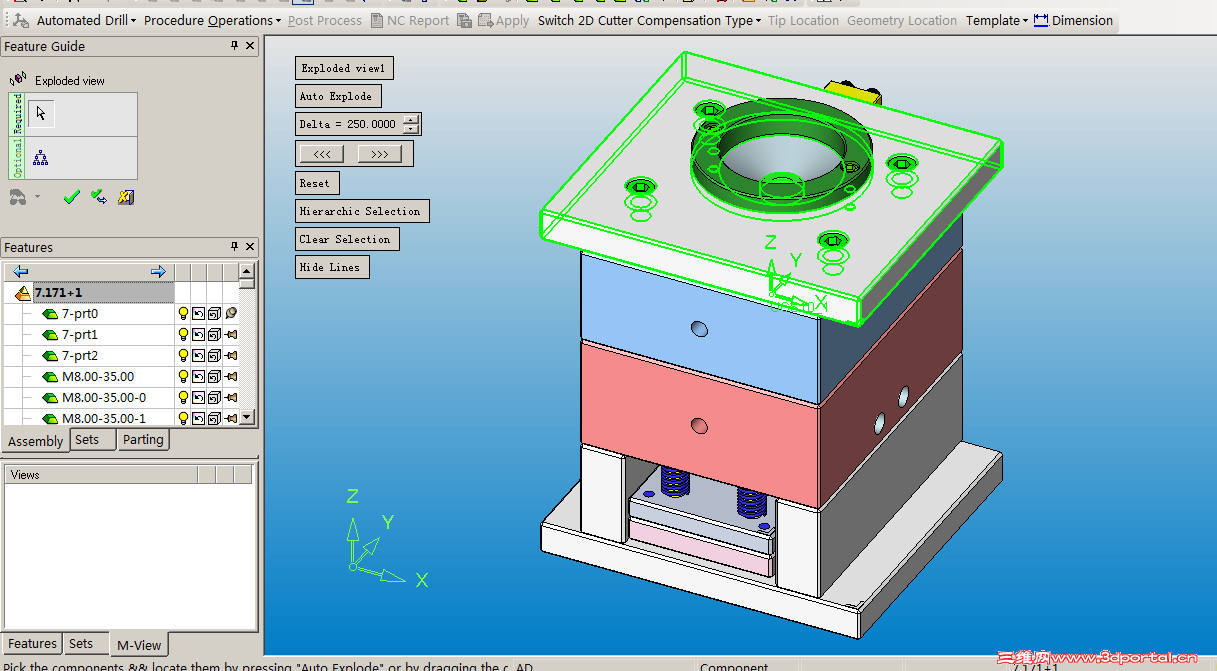Toggle light bulb visibility for 7-prt2
The height and width of the screenshot is (671, 1217).
[x=183, y=356]
